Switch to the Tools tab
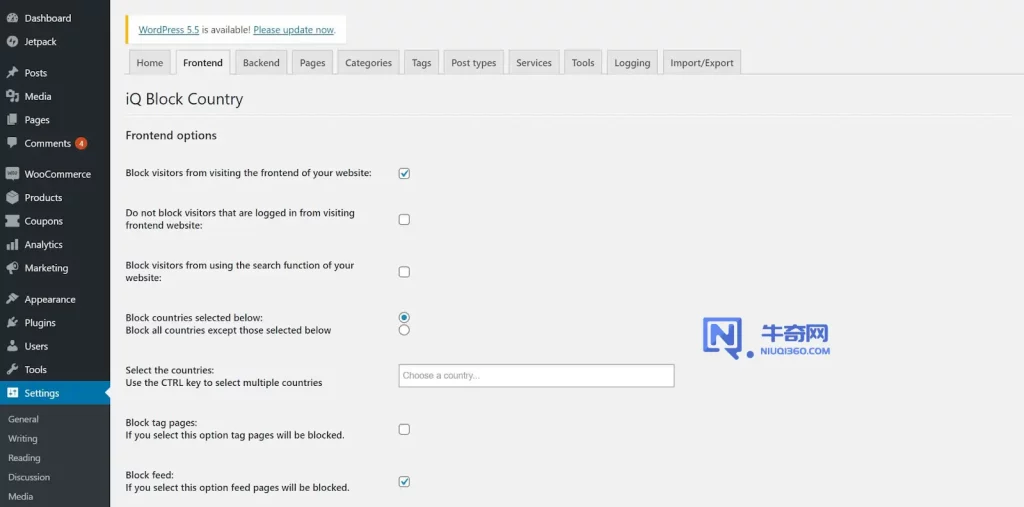1024x507 pixels. point(583,63)
